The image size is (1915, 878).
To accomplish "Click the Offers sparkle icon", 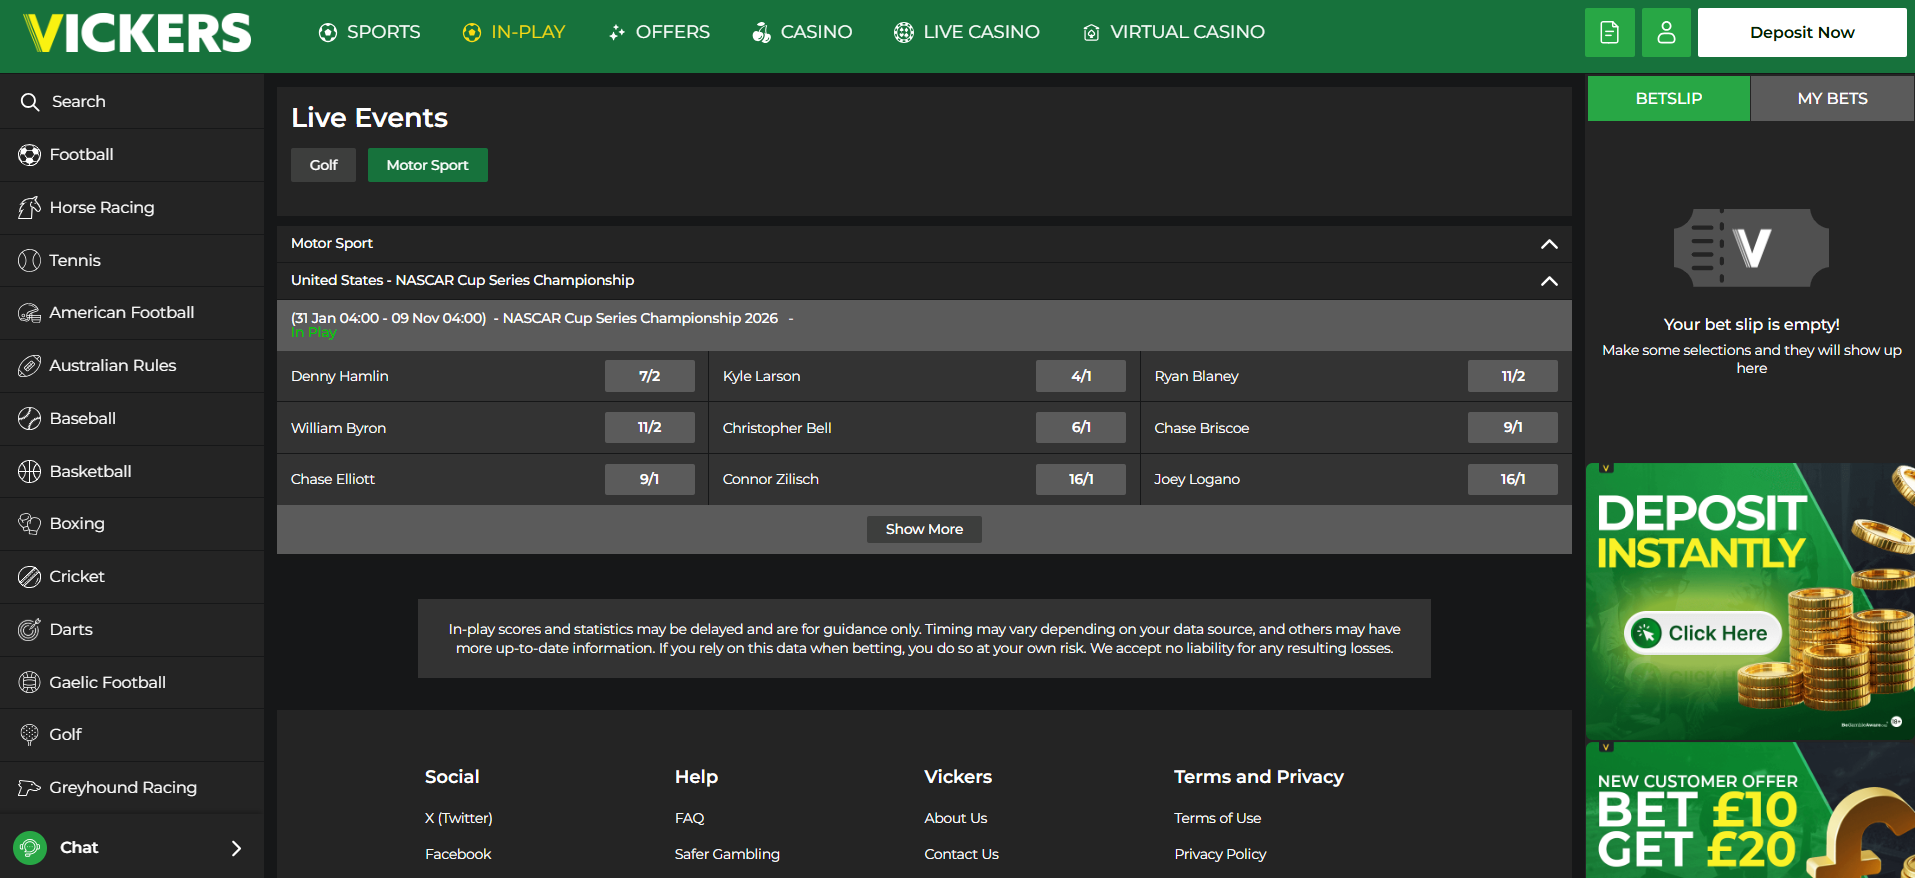I will (617, 33).
